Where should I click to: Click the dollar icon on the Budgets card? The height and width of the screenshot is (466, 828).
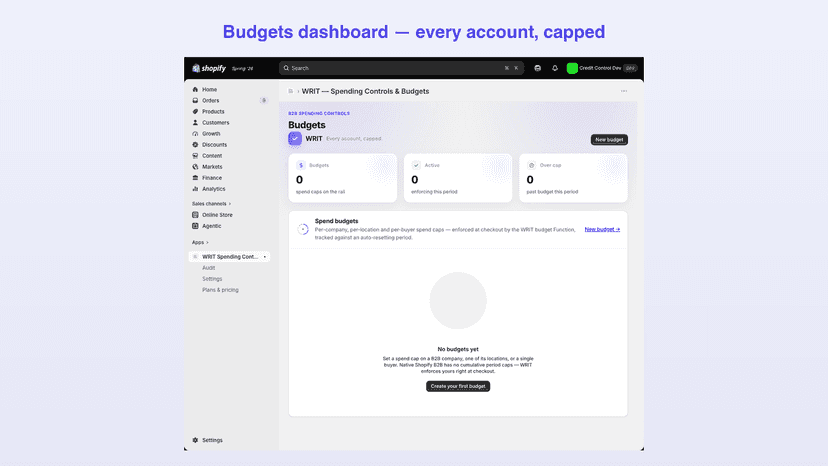point(301,165)
